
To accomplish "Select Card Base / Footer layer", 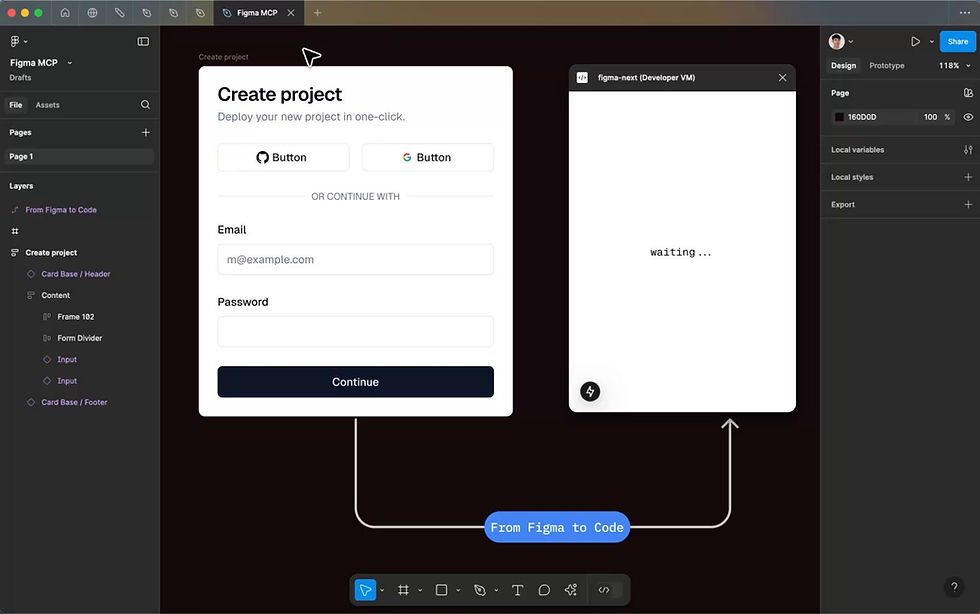I will coord(74,402).
